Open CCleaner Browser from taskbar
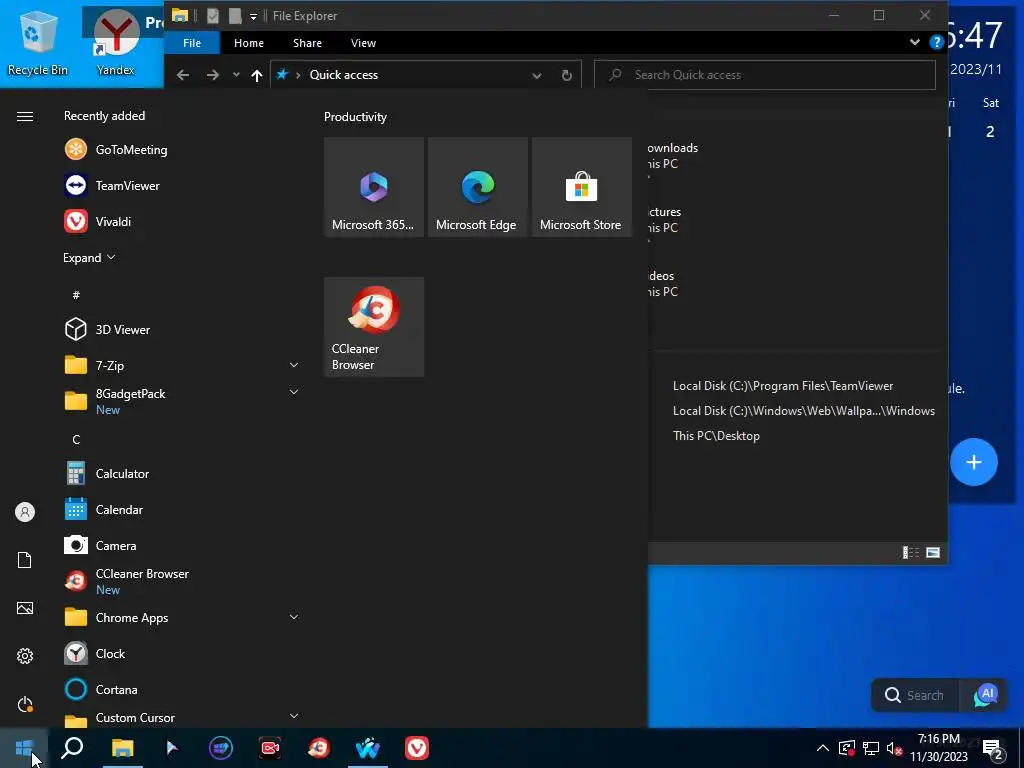 [319, 748]
